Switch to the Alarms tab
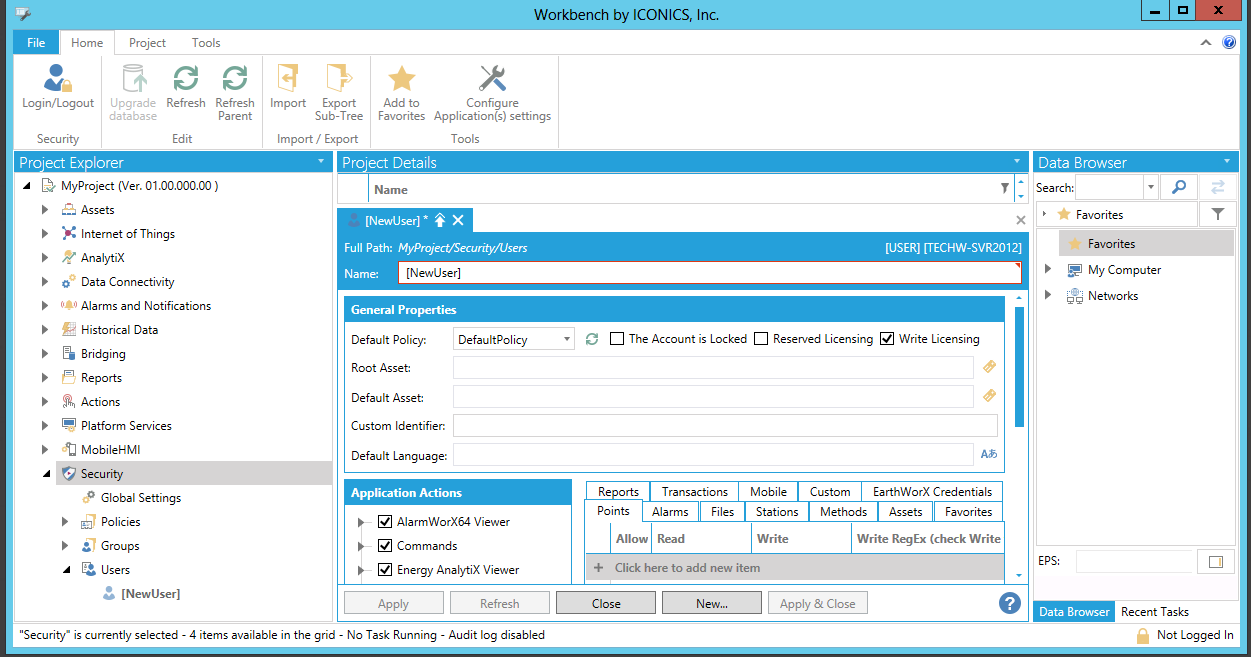 (670, 512)
